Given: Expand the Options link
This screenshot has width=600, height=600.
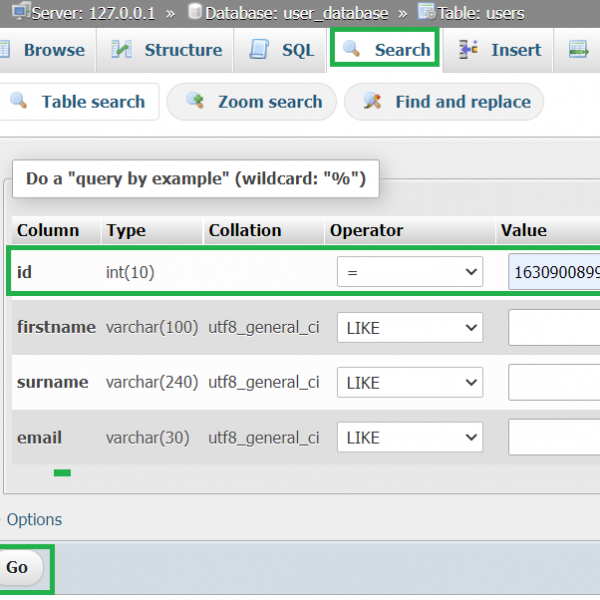Looking at the screenshot, I should coord(34,520).
